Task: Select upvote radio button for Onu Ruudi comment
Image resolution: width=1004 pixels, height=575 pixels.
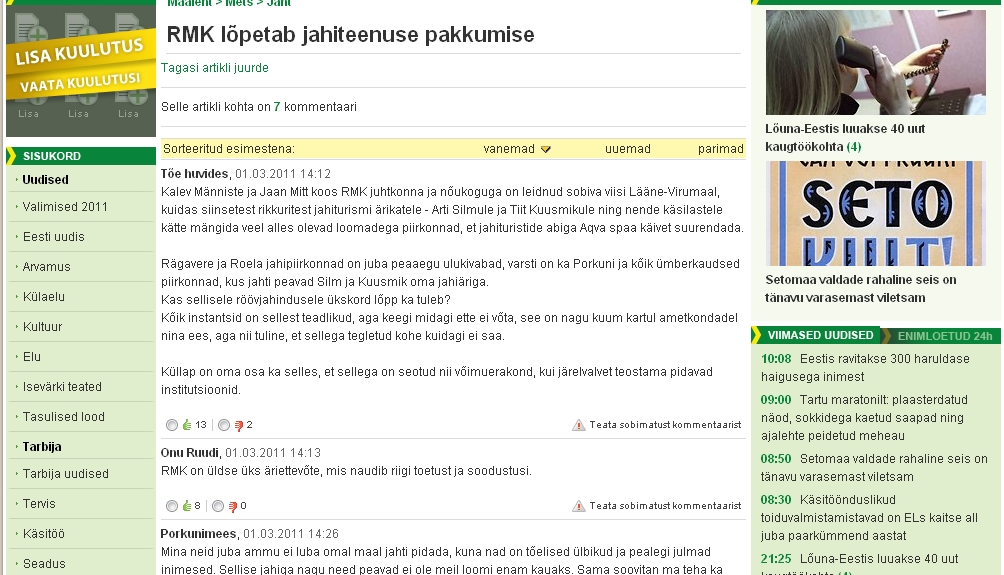Action: pyautogui.click(x=172, y=506)
